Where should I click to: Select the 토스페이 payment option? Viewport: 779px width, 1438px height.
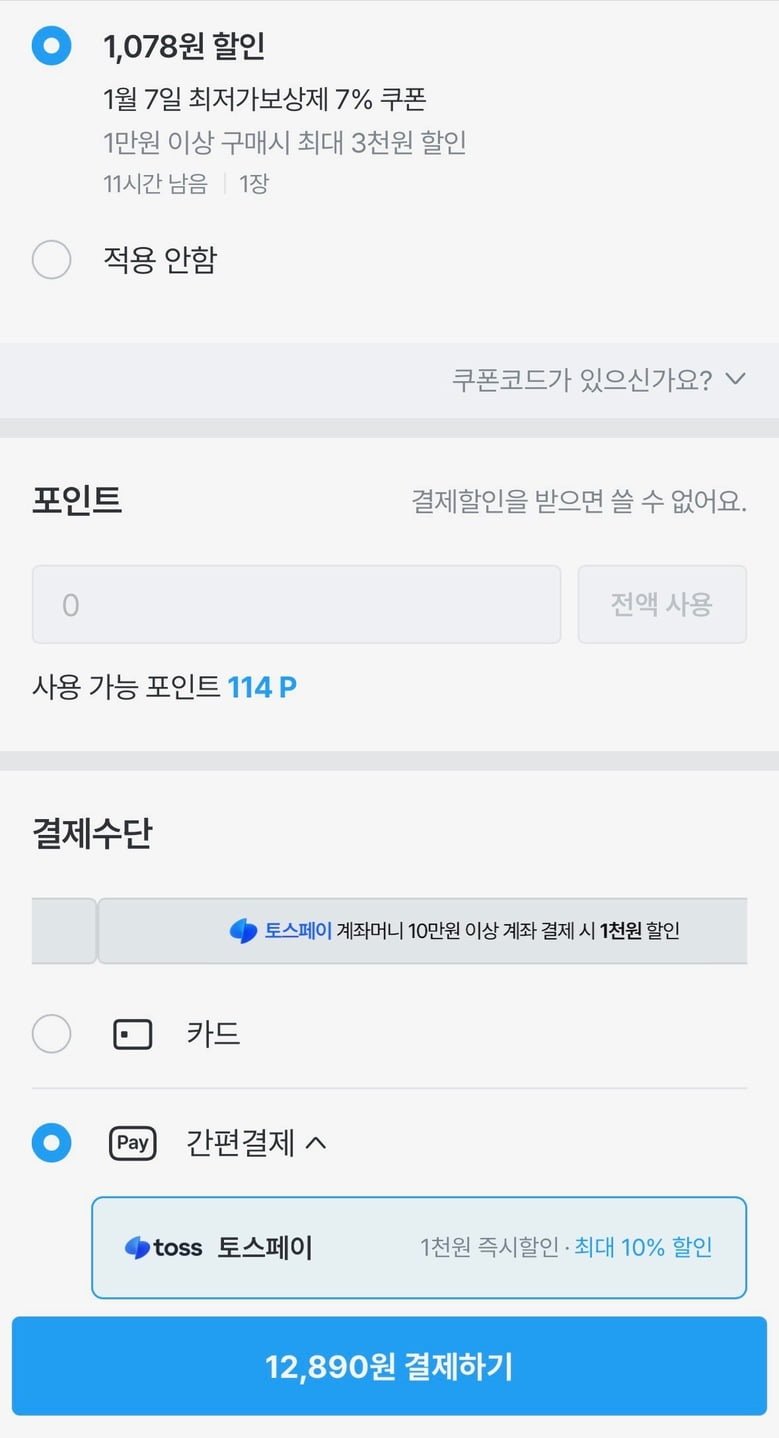pyautogui.click(x=419, y=1248)
